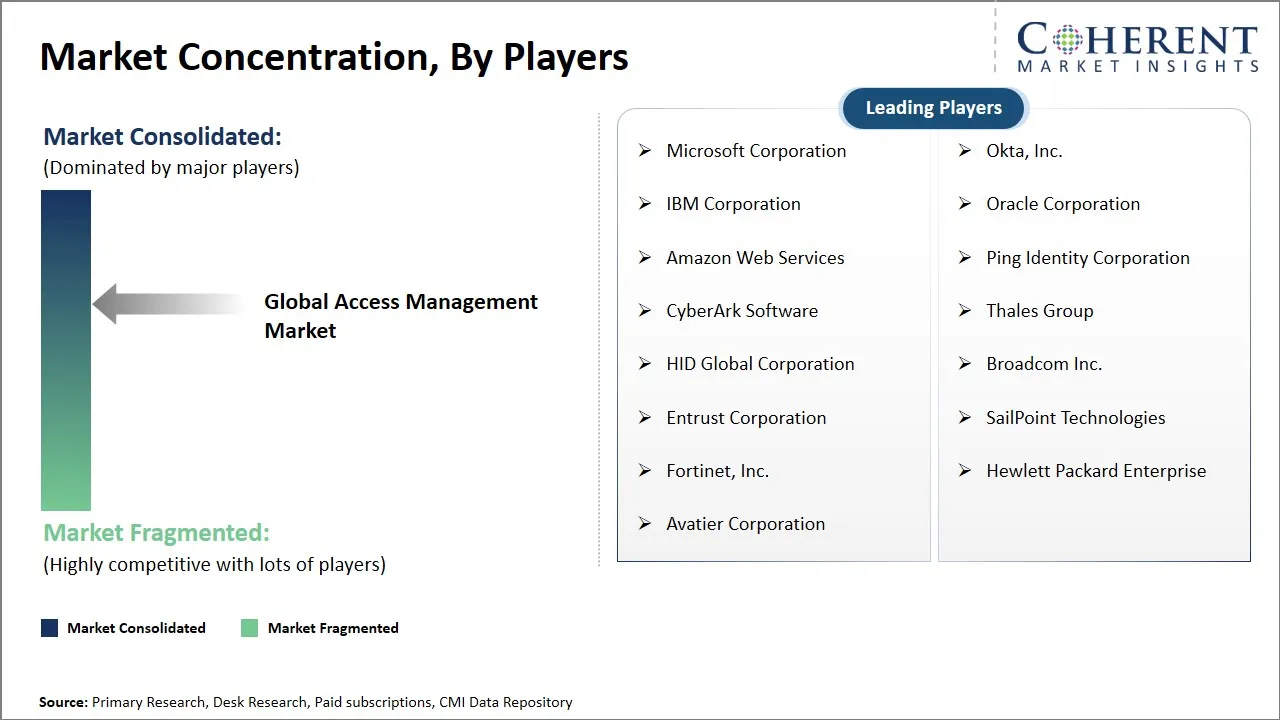Select the Market Fragmented legend label
This screenshot has height=720, width=1280.
coord(333,628)
